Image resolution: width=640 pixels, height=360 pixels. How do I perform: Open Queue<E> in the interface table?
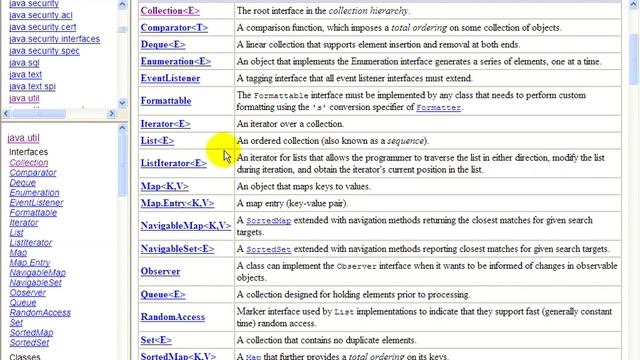click(x=163, y=295)
